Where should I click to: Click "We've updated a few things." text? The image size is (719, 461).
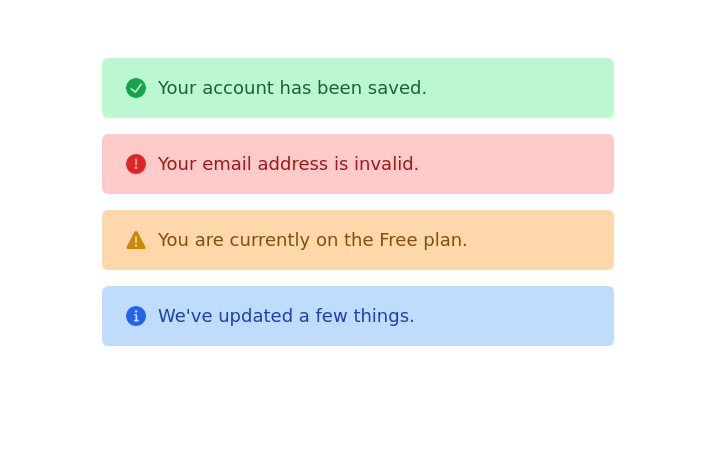[286, 317]
